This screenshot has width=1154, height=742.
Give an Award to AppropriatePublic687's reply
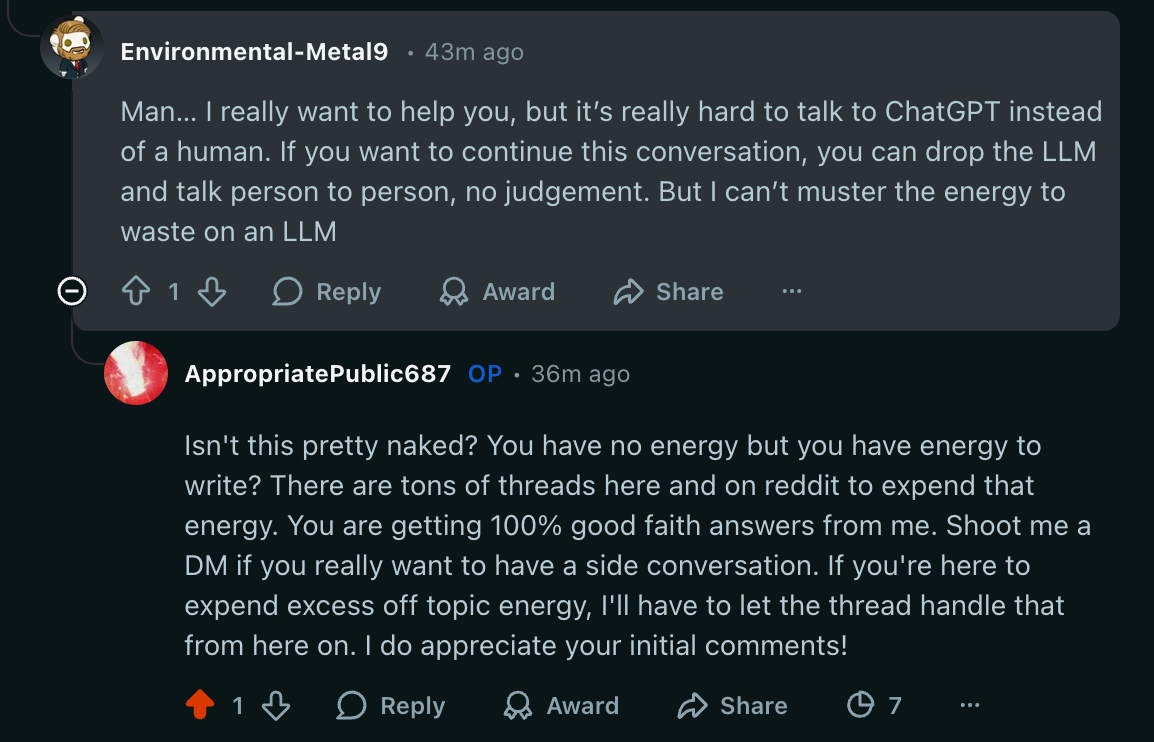tap(561, 706)
